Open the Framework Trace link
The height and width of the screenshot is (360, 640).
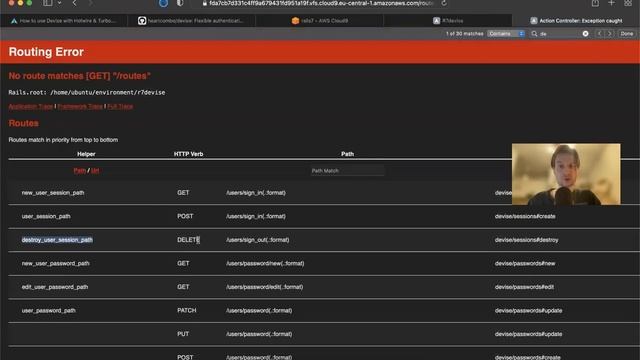click(80, 106)
